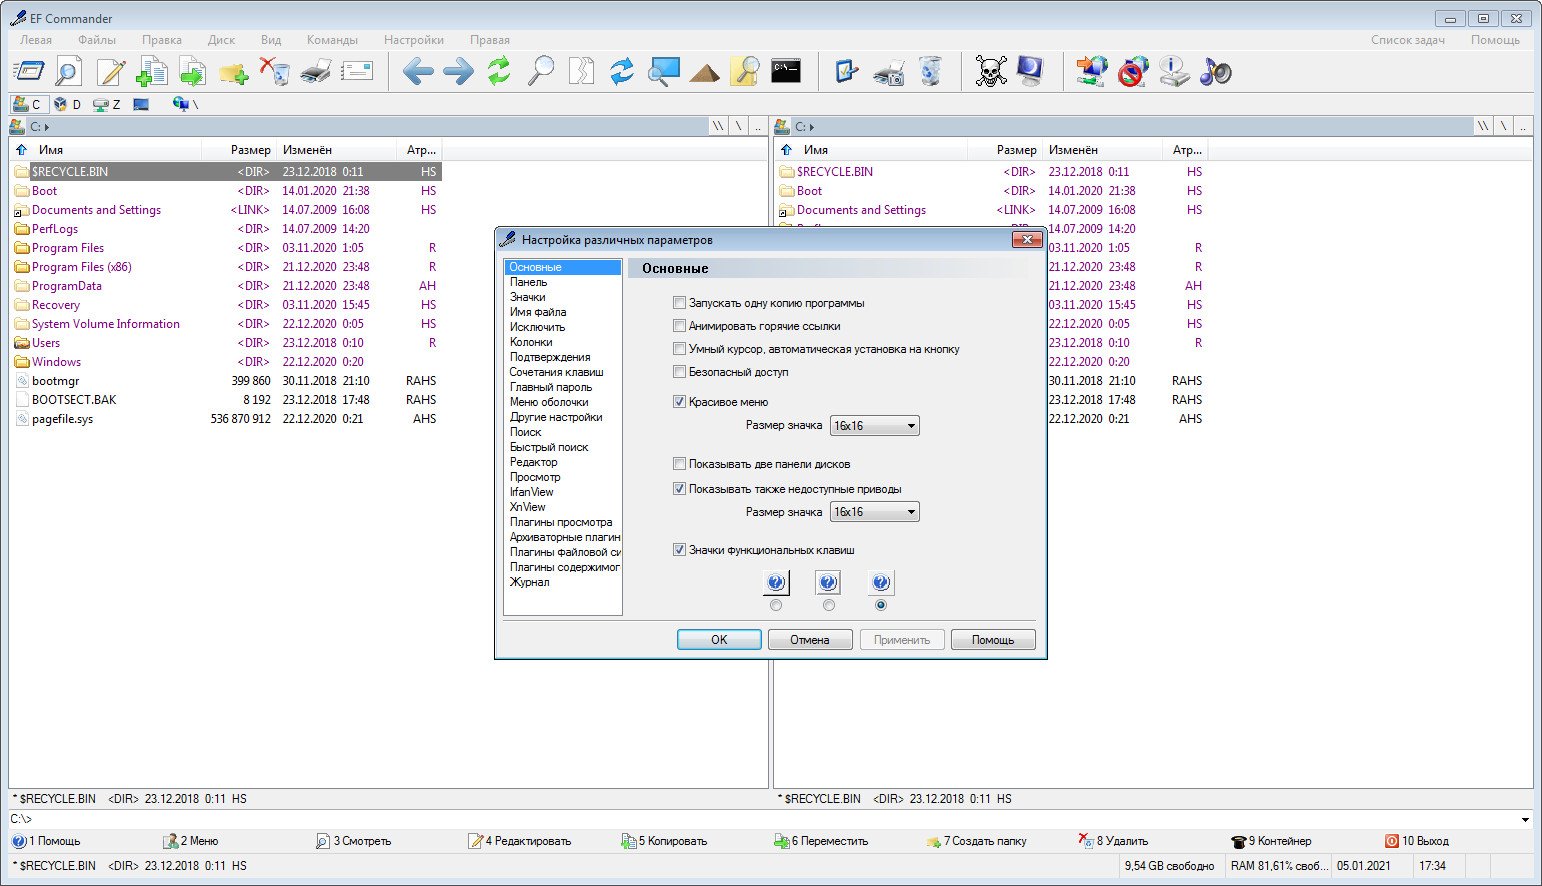Open the 'Настройки' menu
Viewport: 1542px width, 886px height.
pos(414,40)
